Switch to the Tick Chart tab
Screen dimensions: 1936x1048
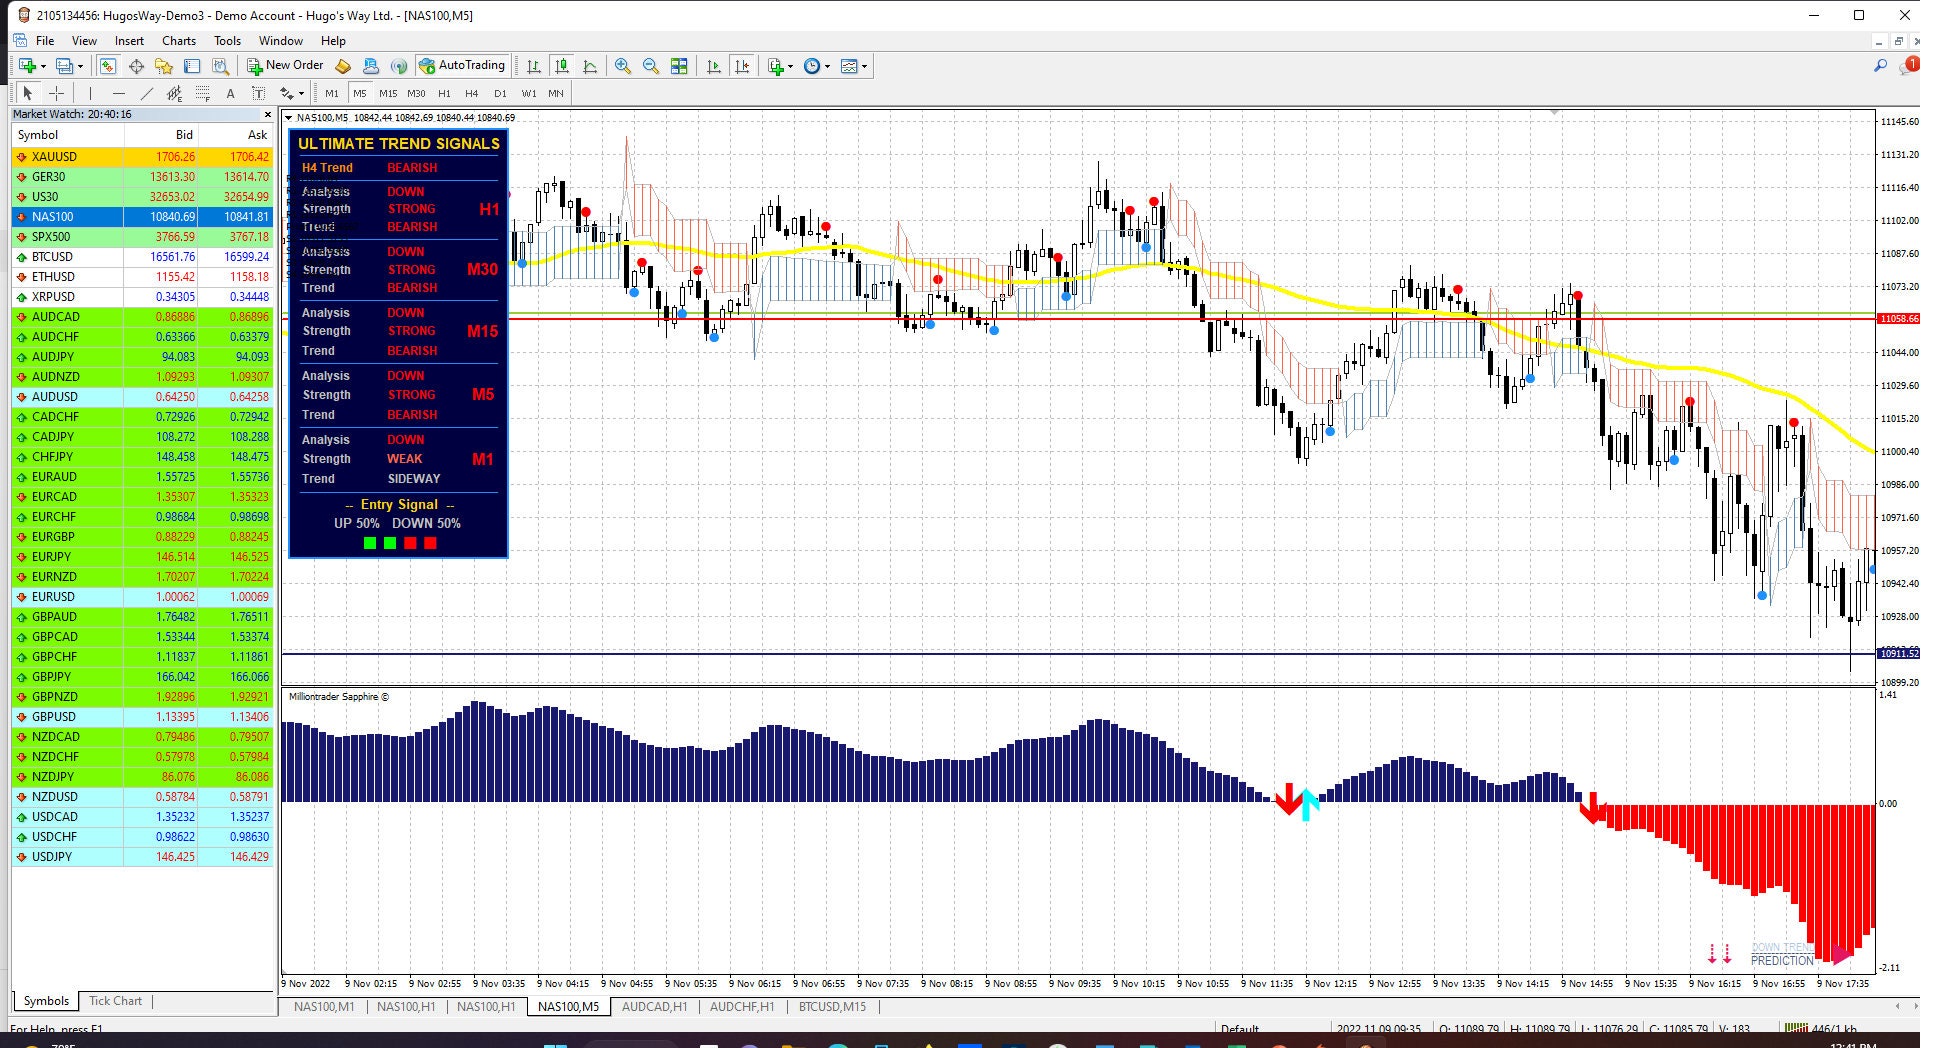tap(115, 1001)
